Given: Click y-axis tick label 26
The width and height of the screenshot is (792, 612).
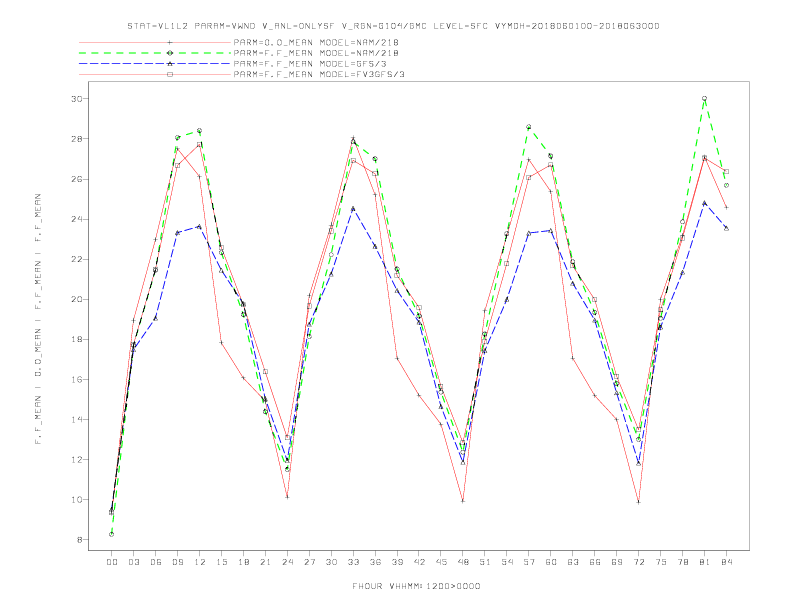Looking at the screenshot, I should 77,179.
